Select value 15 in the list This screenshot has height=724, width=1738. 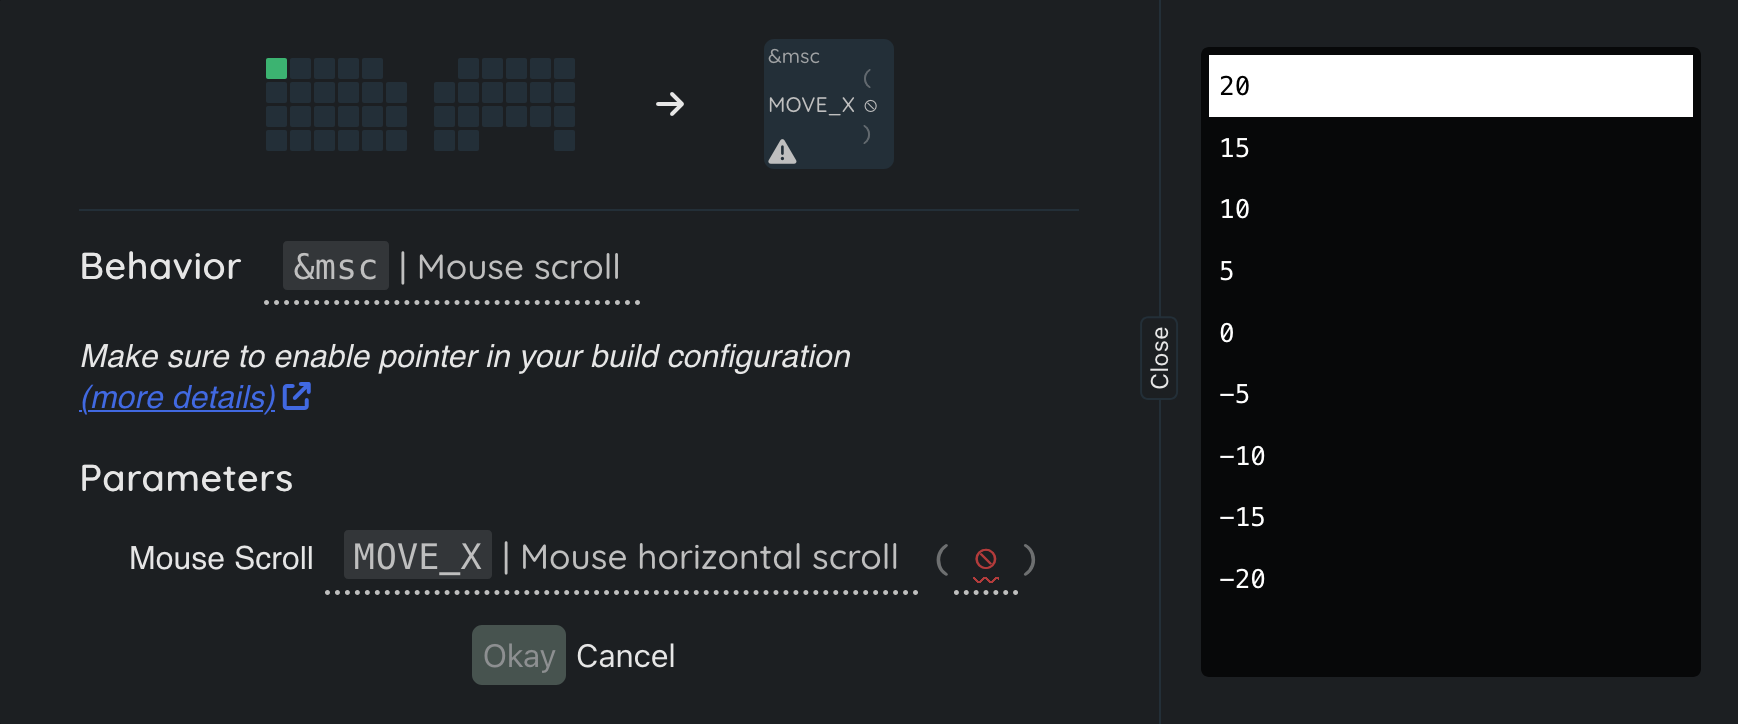pos(1450,148)
